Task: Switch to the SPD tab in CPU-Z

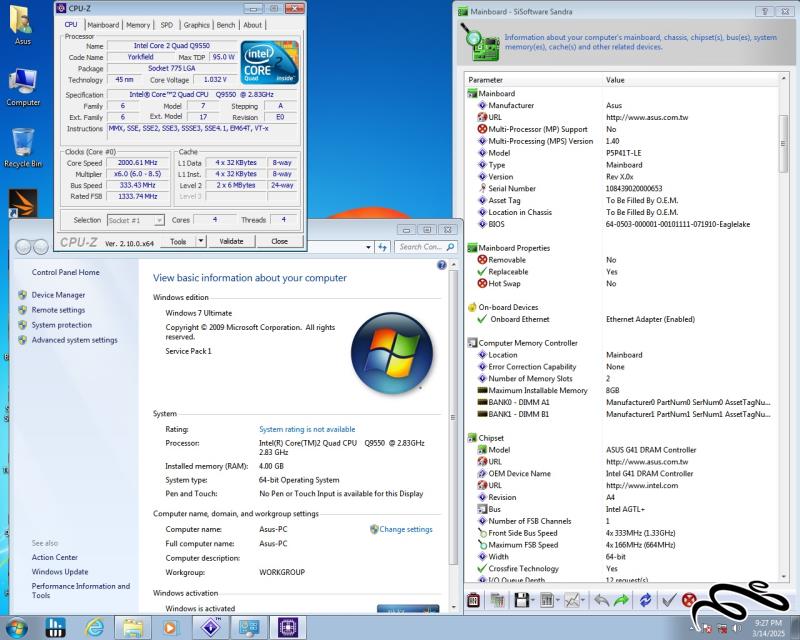Action: click(167, 24)
